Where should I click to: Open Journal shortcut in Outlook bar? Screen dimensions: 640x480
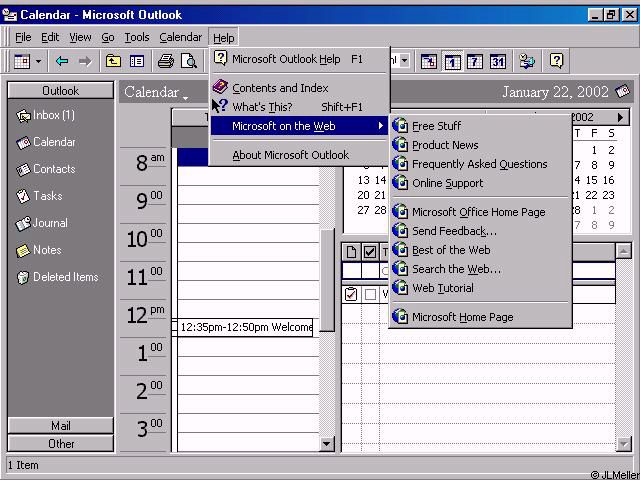coord(42,223)
